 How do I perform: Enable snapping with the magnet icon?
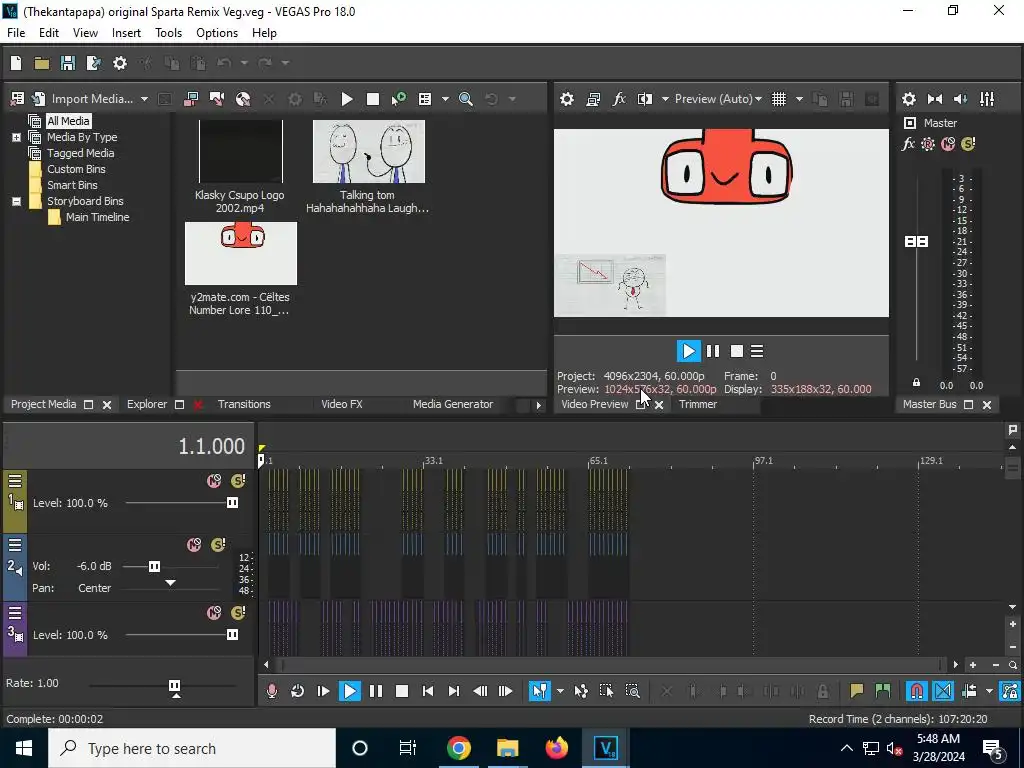pyautogui.click(x=916, y=691)
